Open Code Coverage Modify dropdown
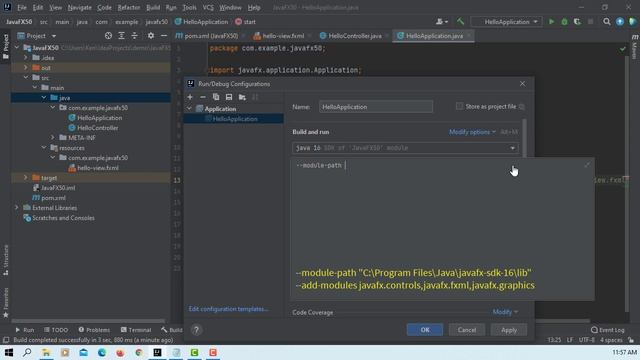Image resolution: width=640 pixels, height=360 pixels. click(x=505, y=312)
